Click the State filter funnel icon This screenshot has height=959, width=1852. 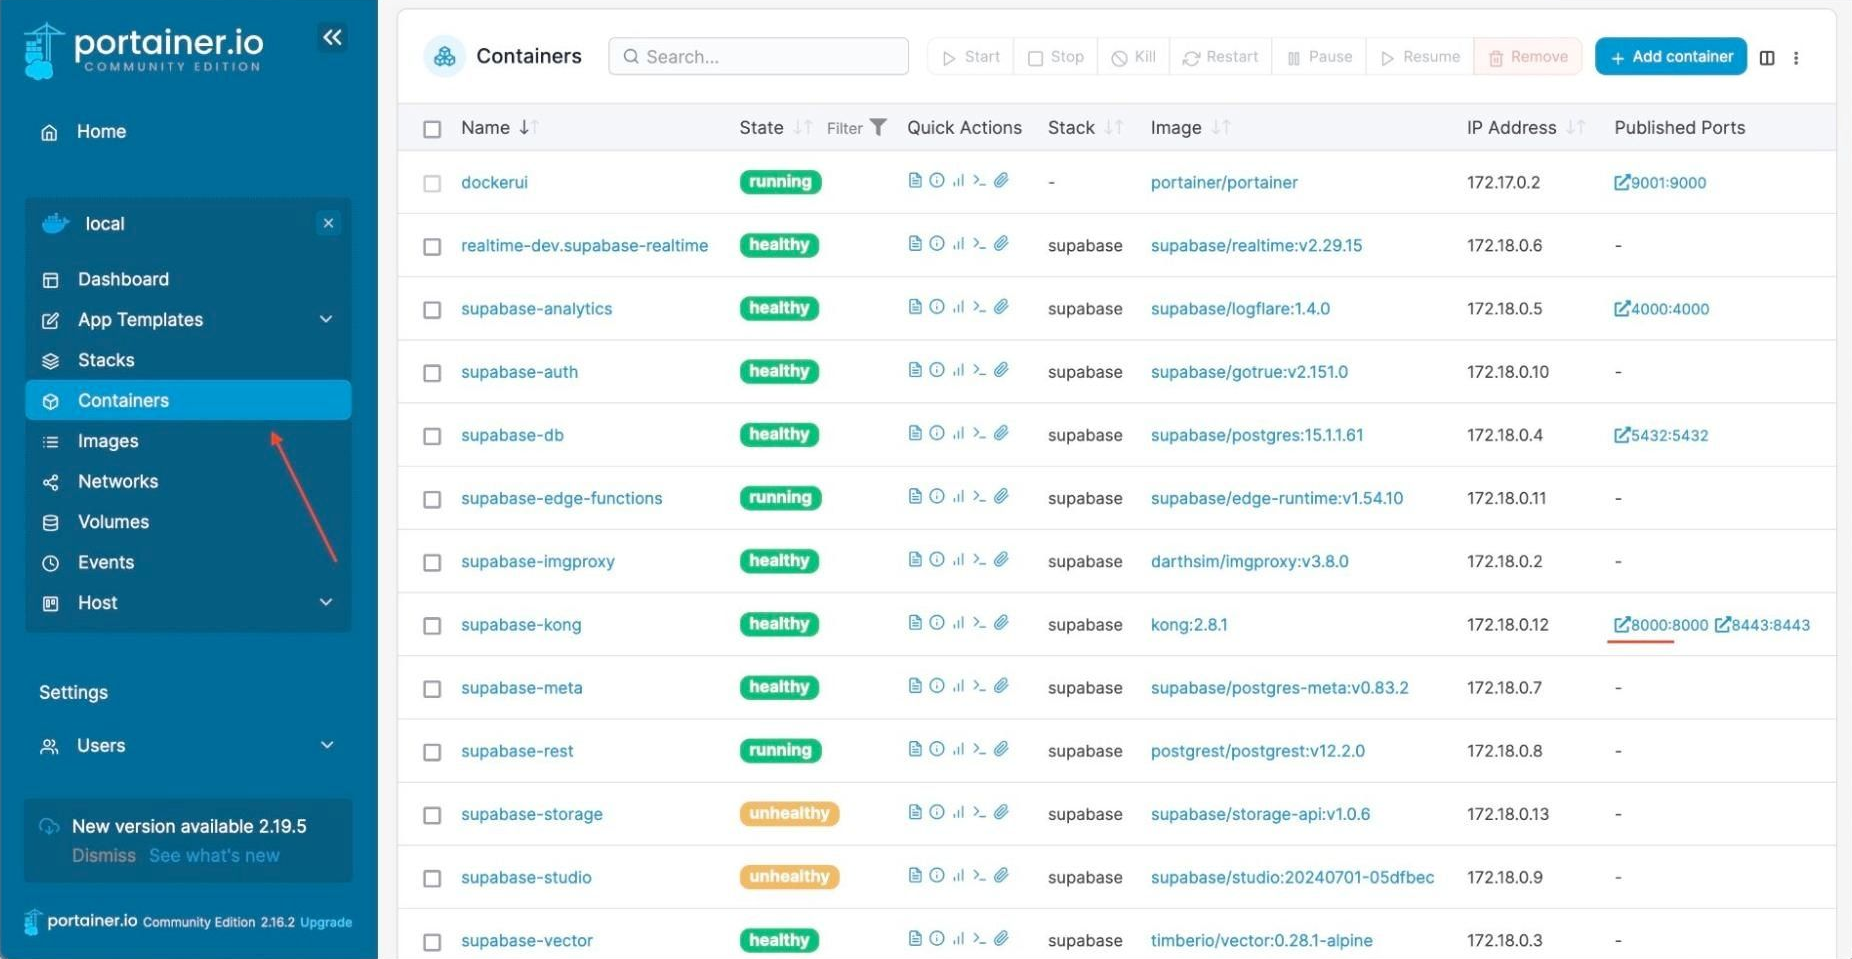pyautogui.click(x=878, y=127)
